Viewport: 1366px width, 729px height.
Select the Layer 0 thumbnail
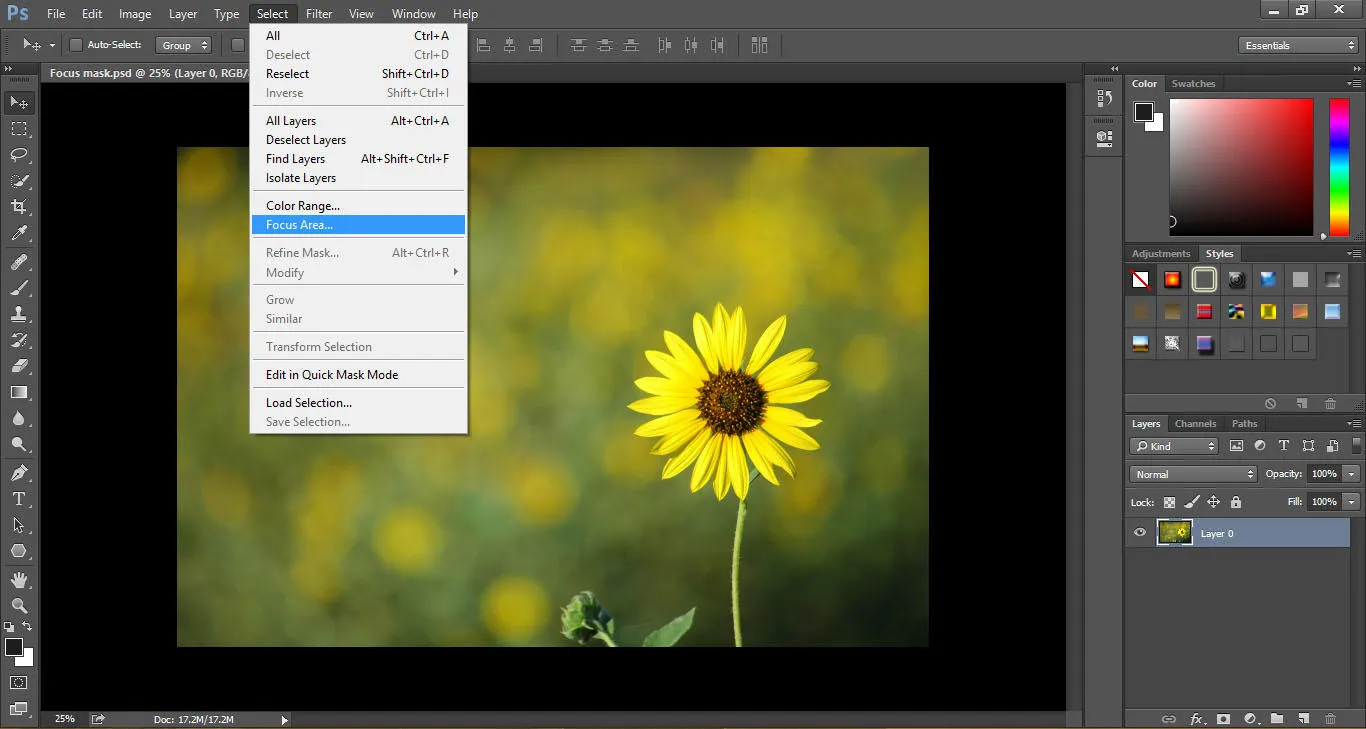click(x=1175, y=533)
